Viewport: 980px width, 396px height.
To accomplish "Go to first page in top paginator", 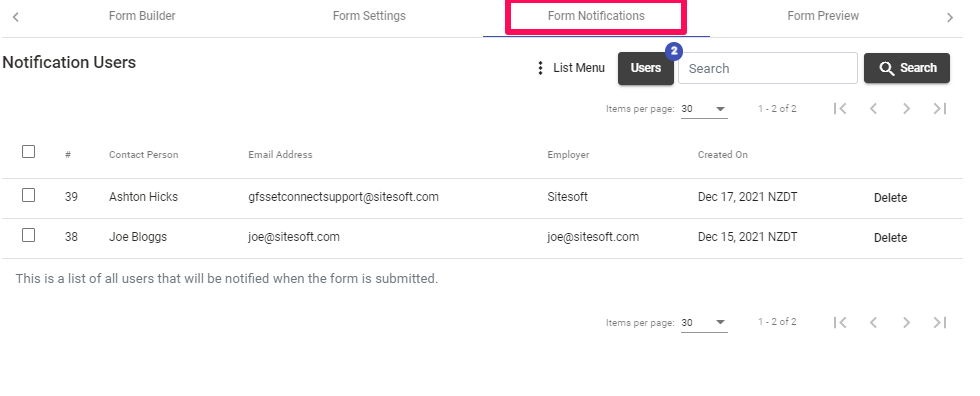I will point(840,109).
